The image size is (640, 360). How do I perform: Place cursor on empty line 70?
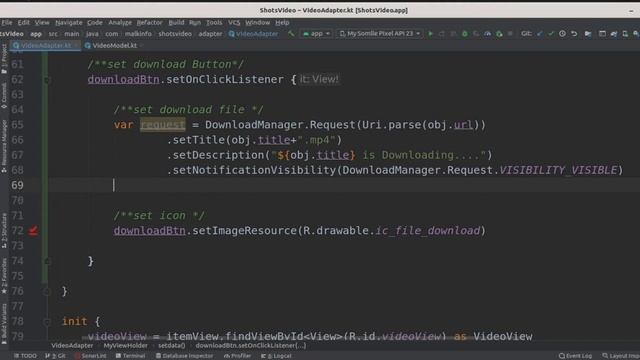(343, 200)
